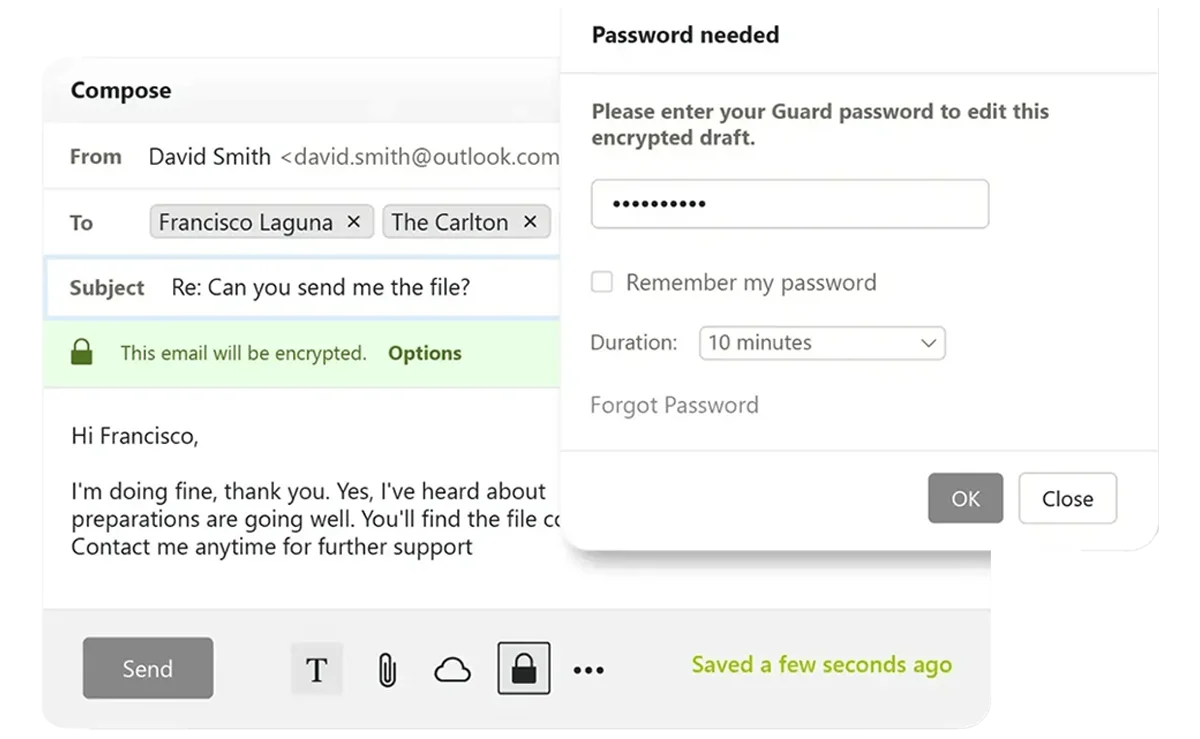Click Close in the Password needed dialog

1067,498
